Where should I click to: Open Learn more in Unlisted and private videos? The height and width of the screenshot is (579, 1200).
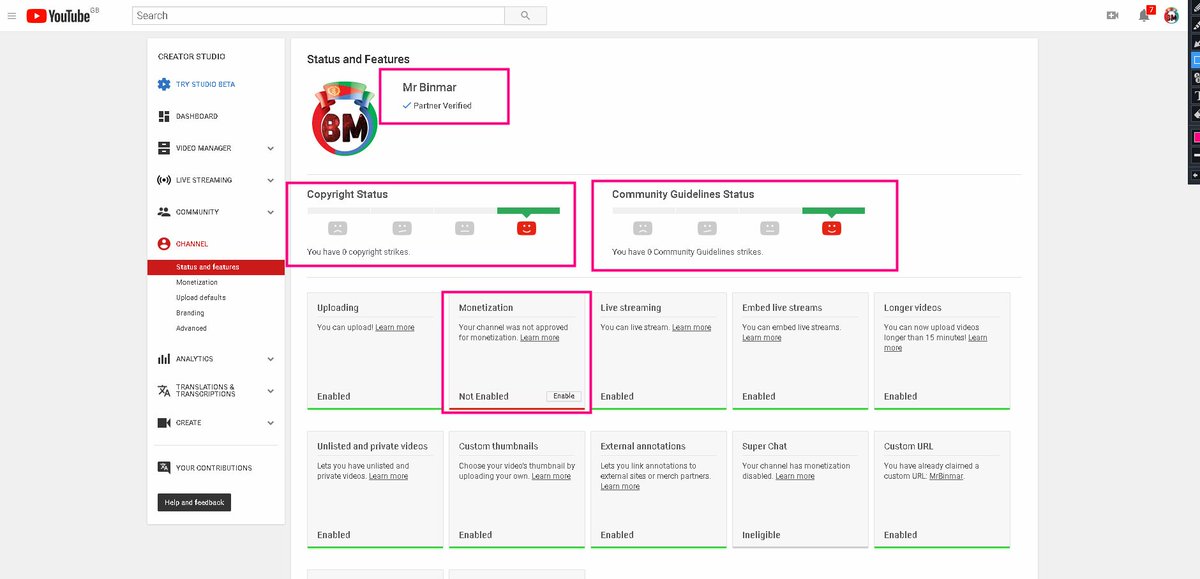[x=388, y=476]
